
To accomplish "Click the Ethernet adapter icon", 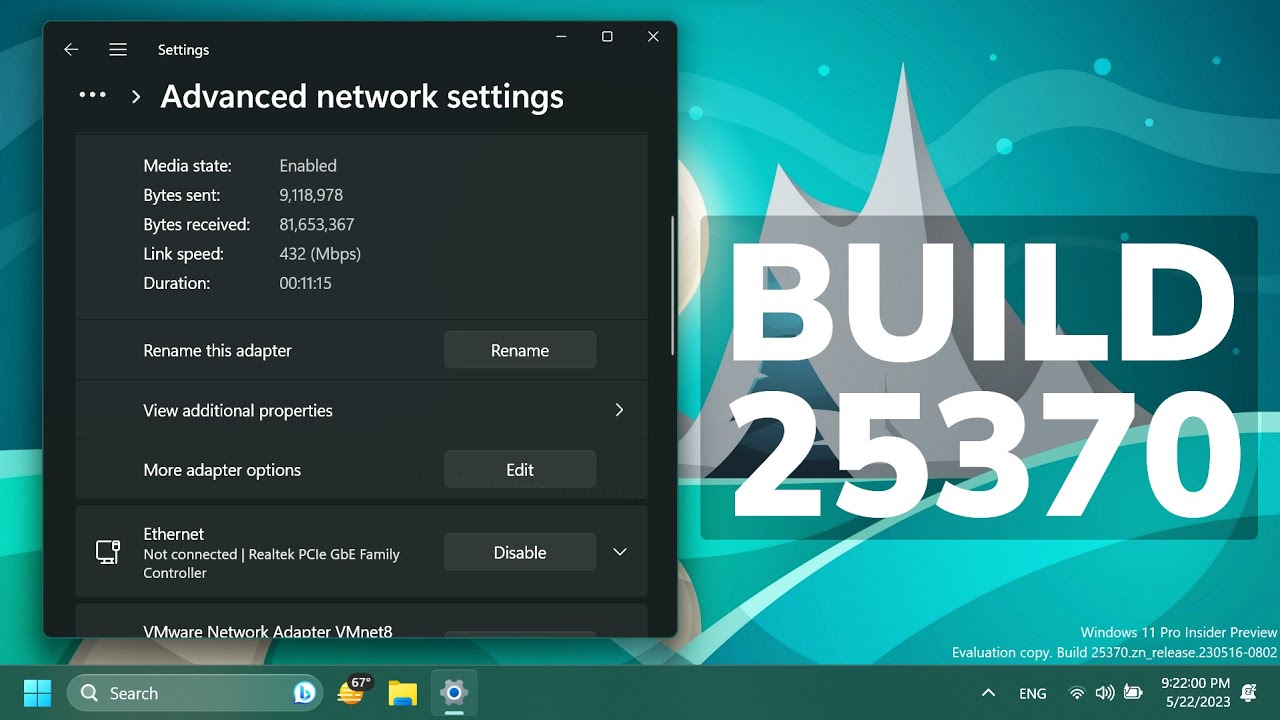I will (x=108, y=552).
